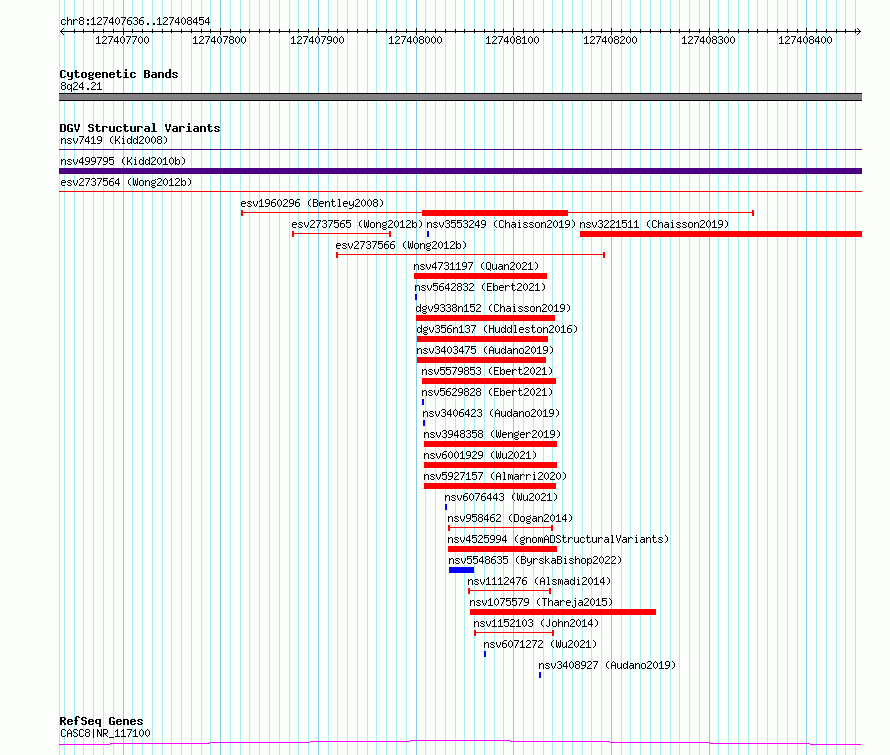This screenshot has height=755, width=890.
Task: Select dgv356n137 (Huddleston2016) label
Action: point(497,329)
